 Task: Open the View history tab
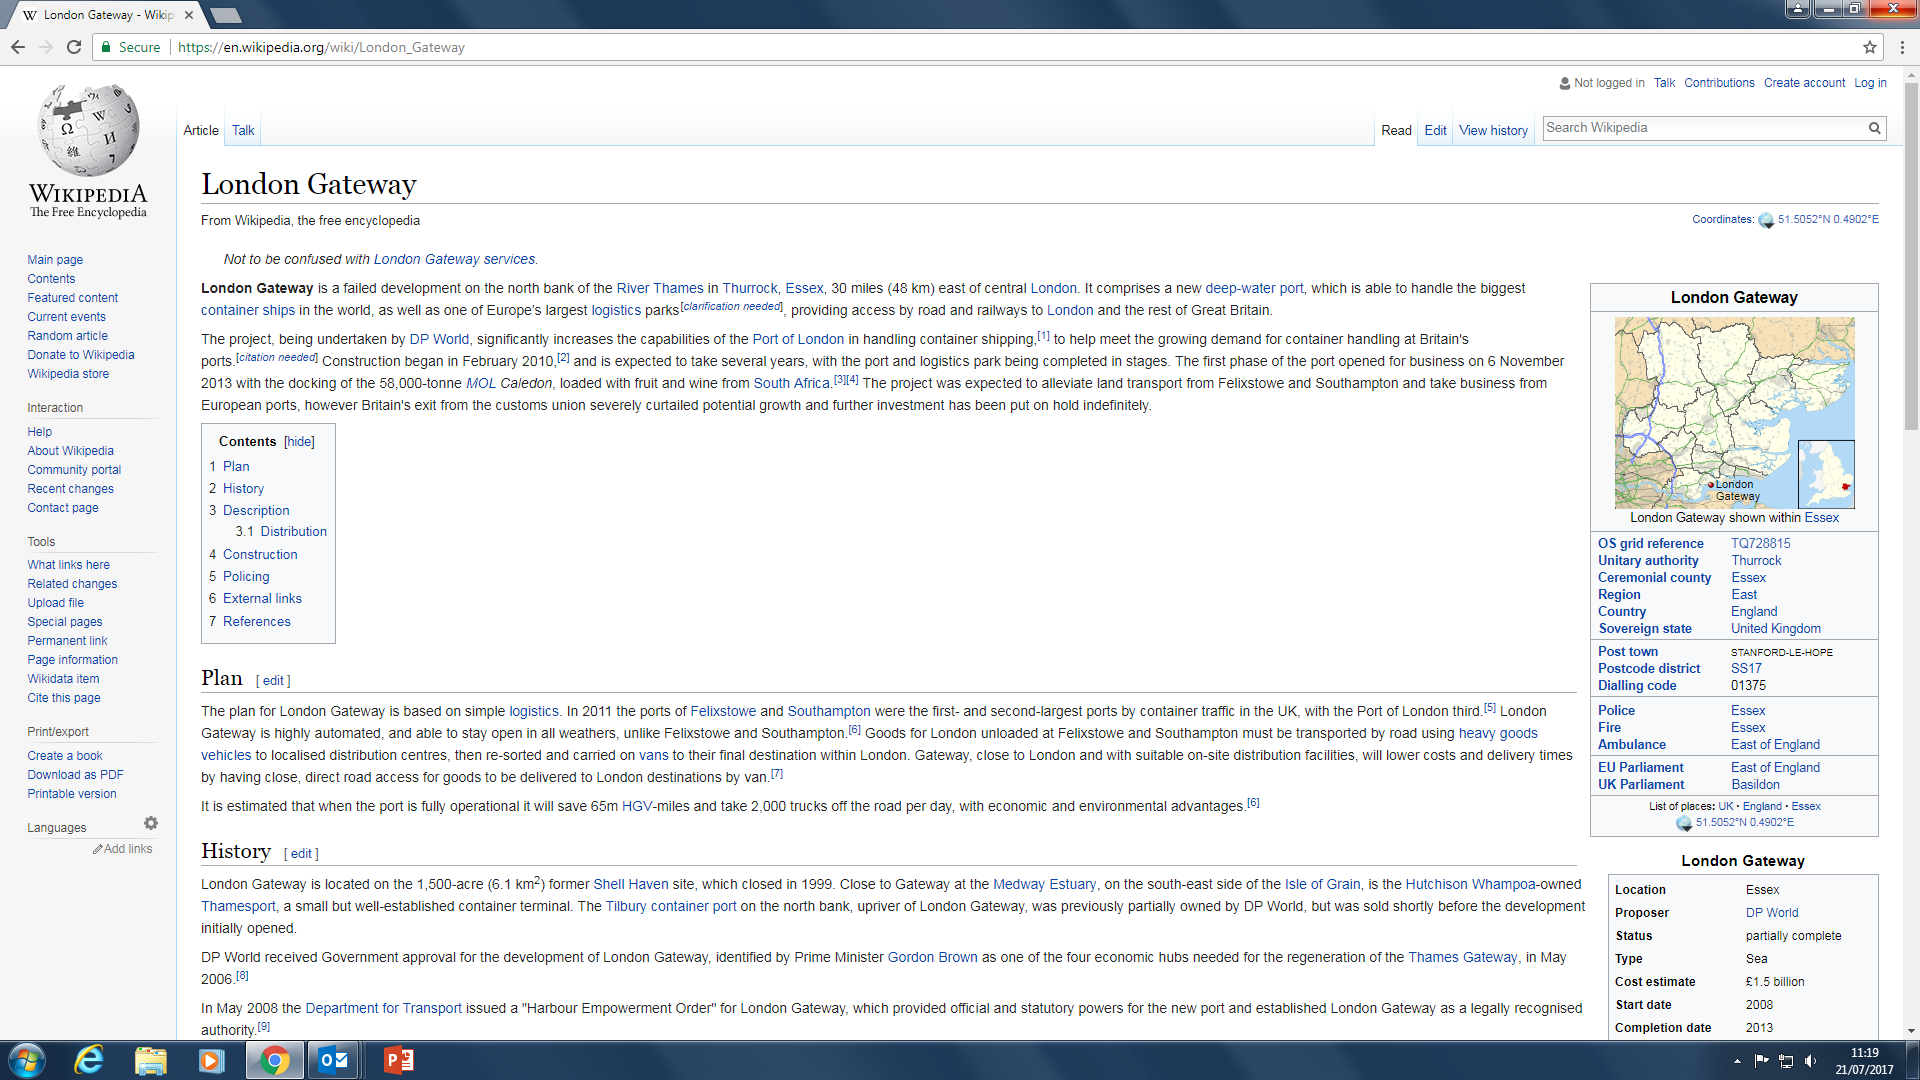[1493, 131]
